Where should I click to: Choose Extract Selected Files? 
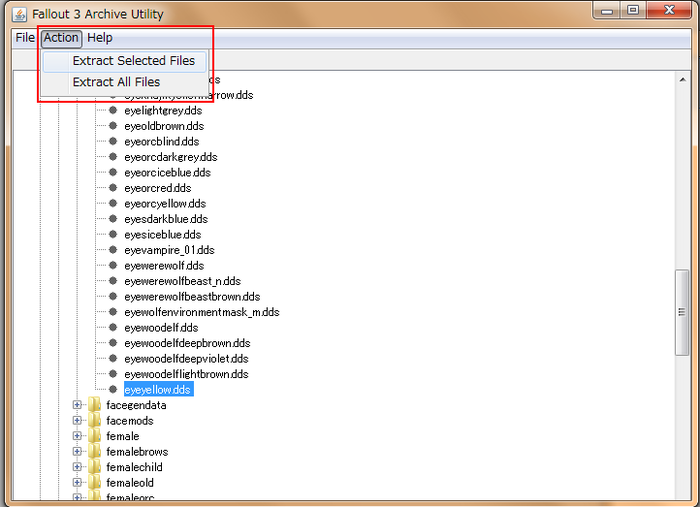pos(125,61)
